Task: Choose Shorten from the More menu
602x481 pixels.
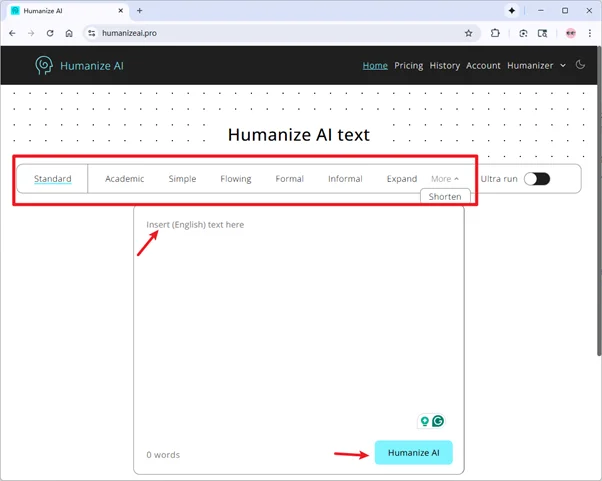Action: tap(445, 197)
